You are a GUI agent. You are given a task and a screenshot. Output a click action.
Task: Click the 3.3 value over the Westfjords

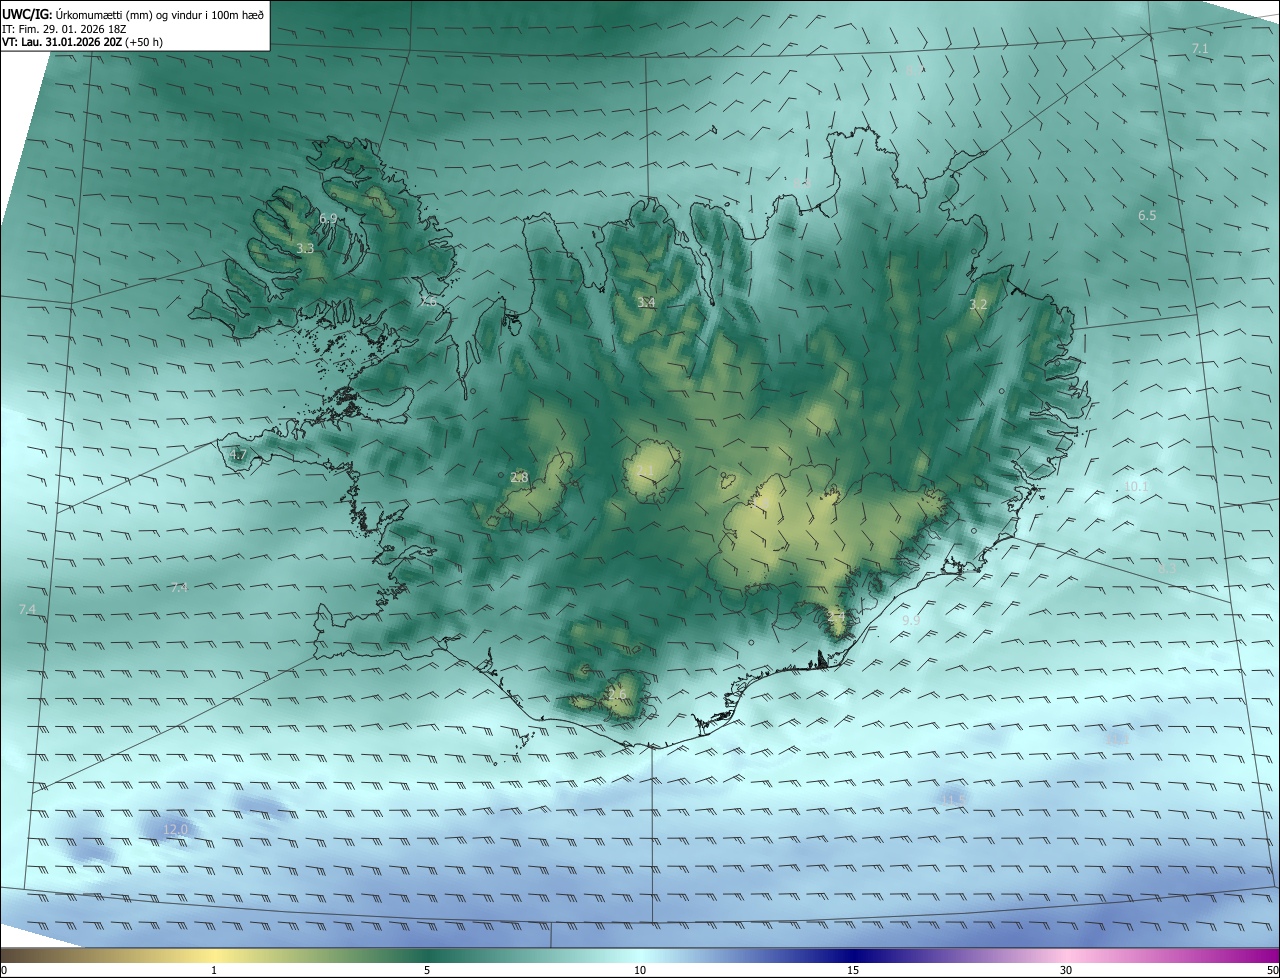[x=306, y=248]
